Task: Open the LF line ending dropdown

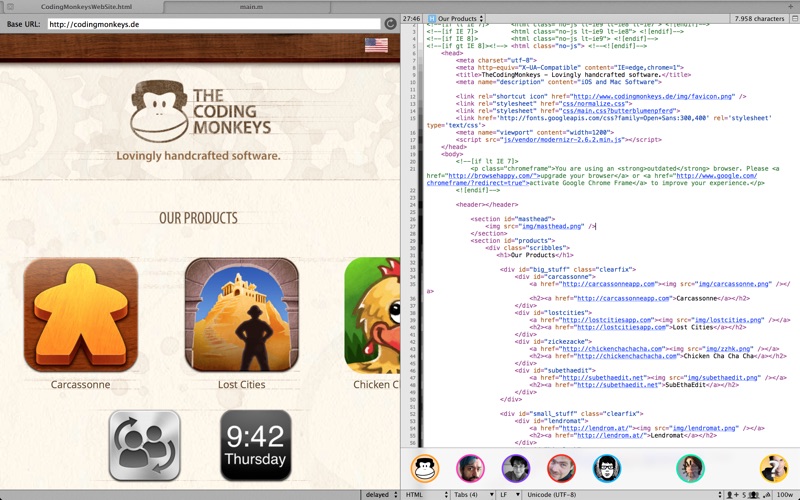Action: 510,495
